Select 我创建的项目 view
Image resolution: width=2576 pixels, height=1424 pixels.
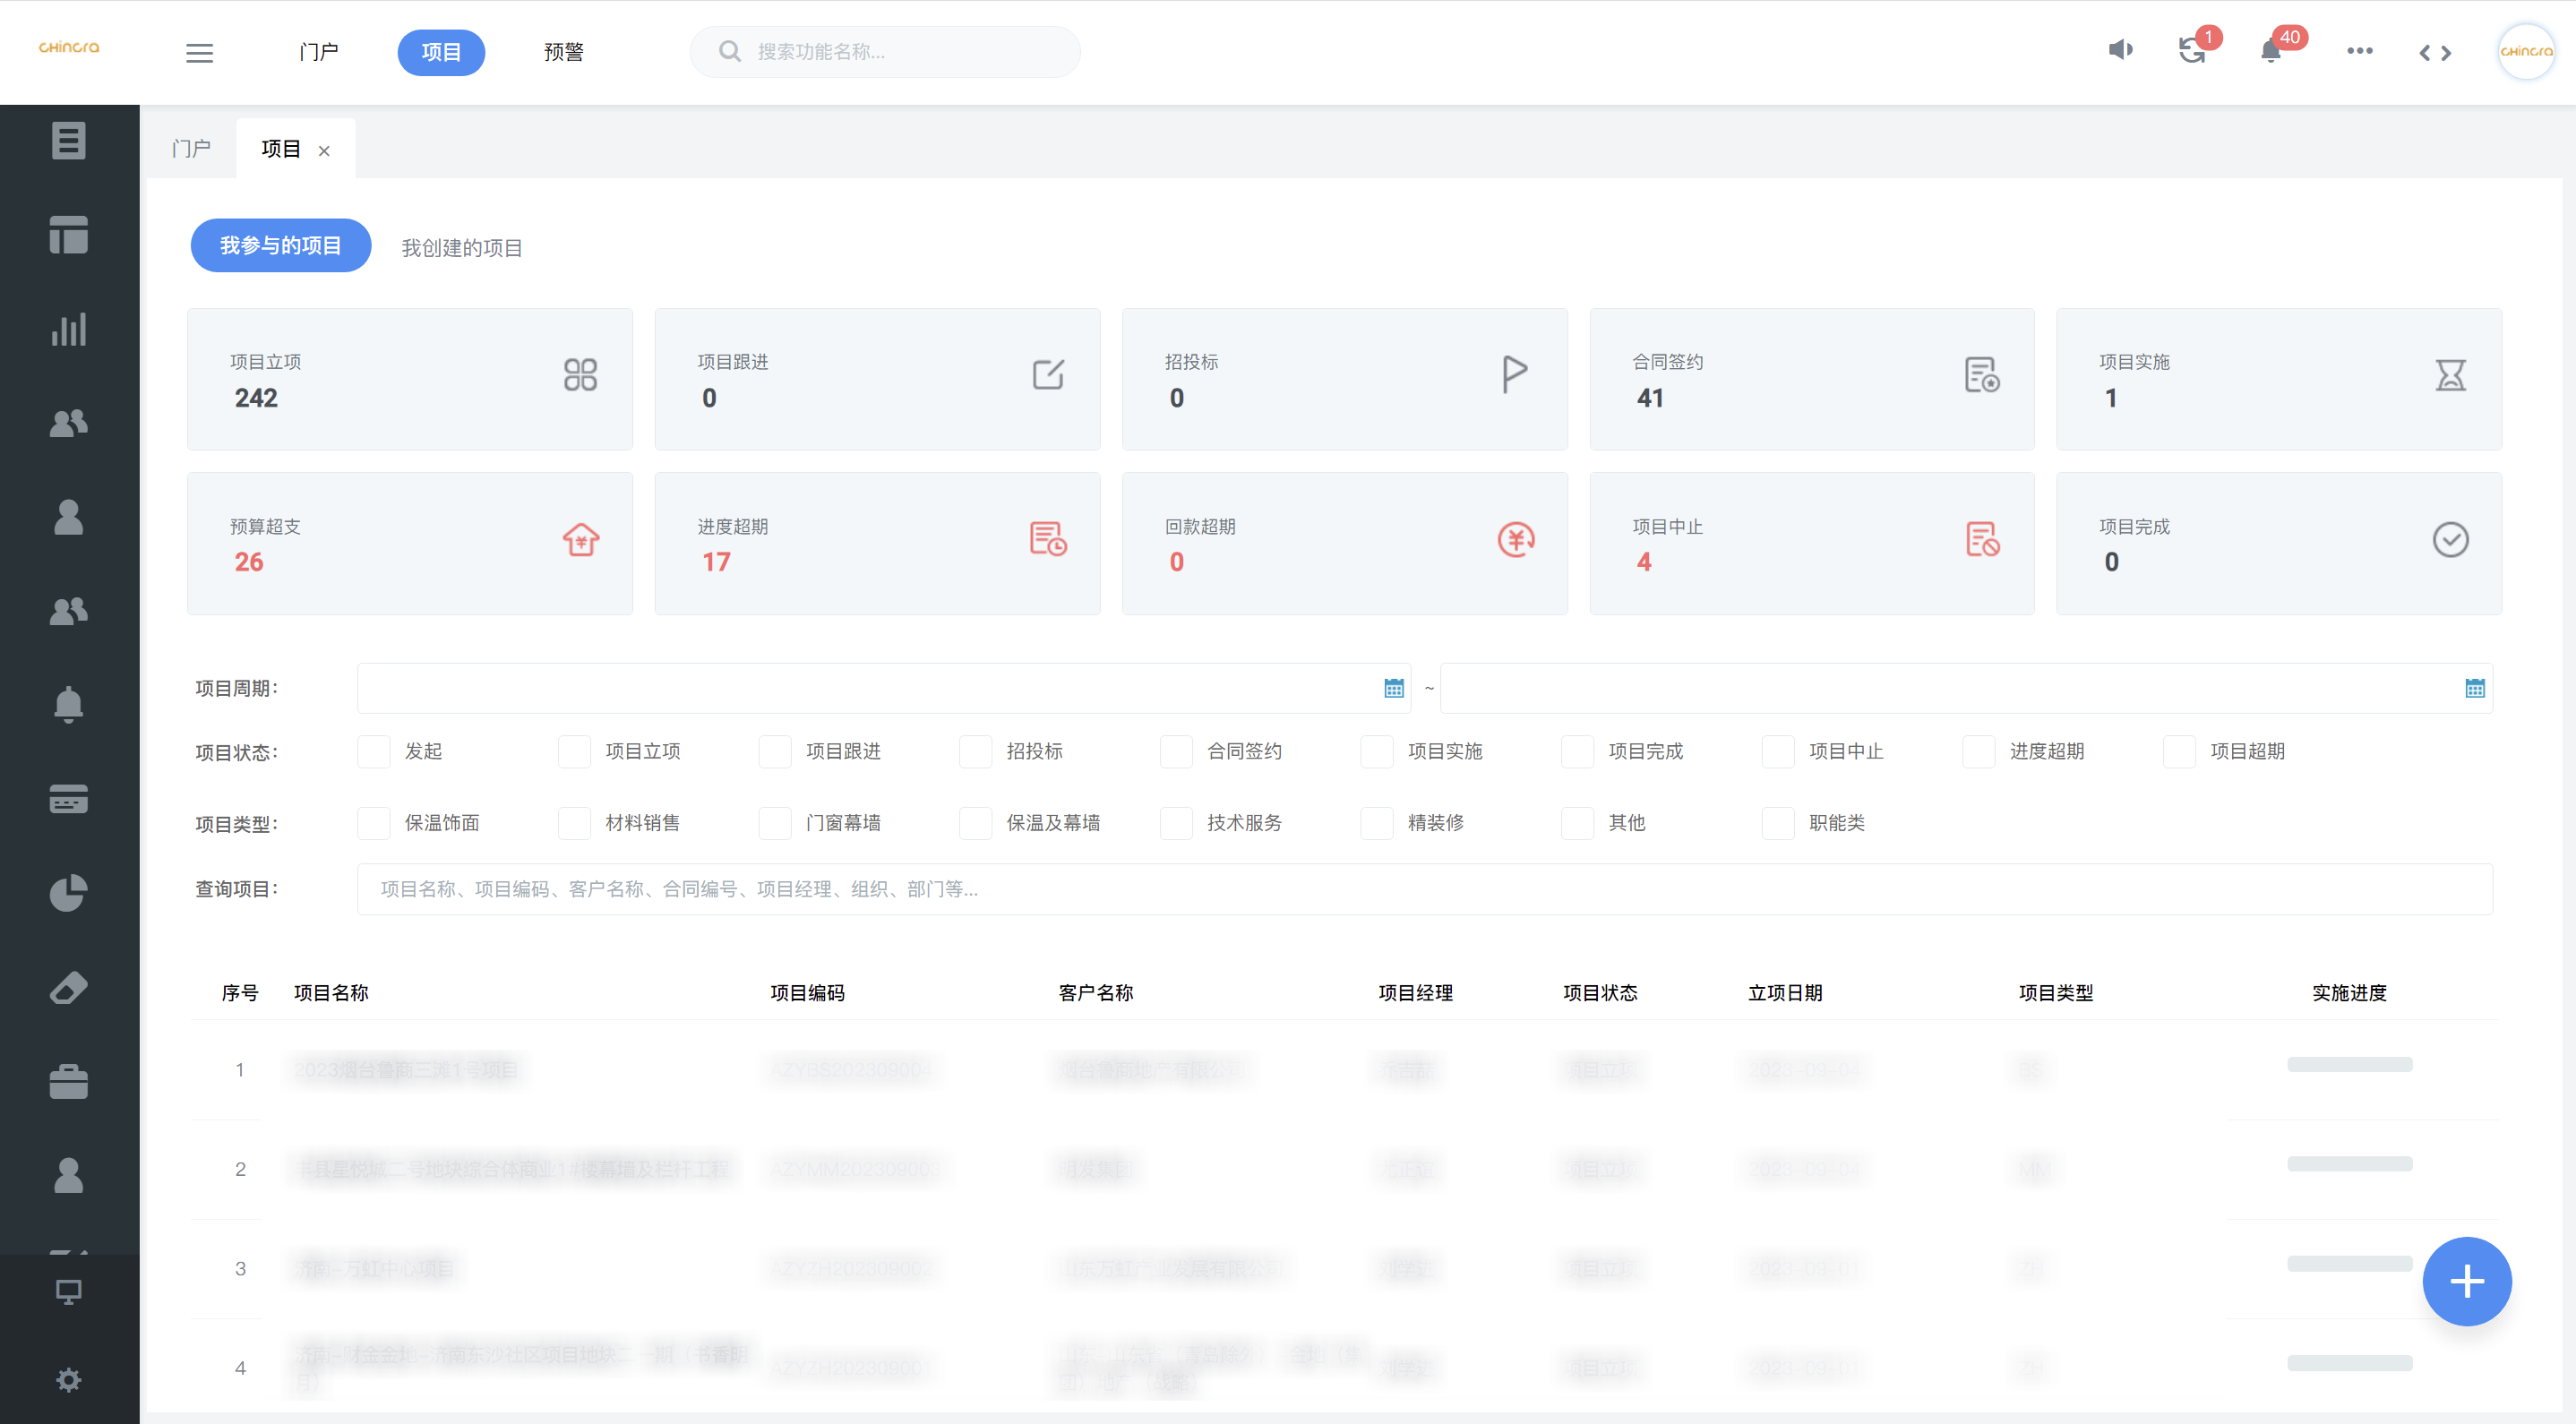(x=461, y=247)
